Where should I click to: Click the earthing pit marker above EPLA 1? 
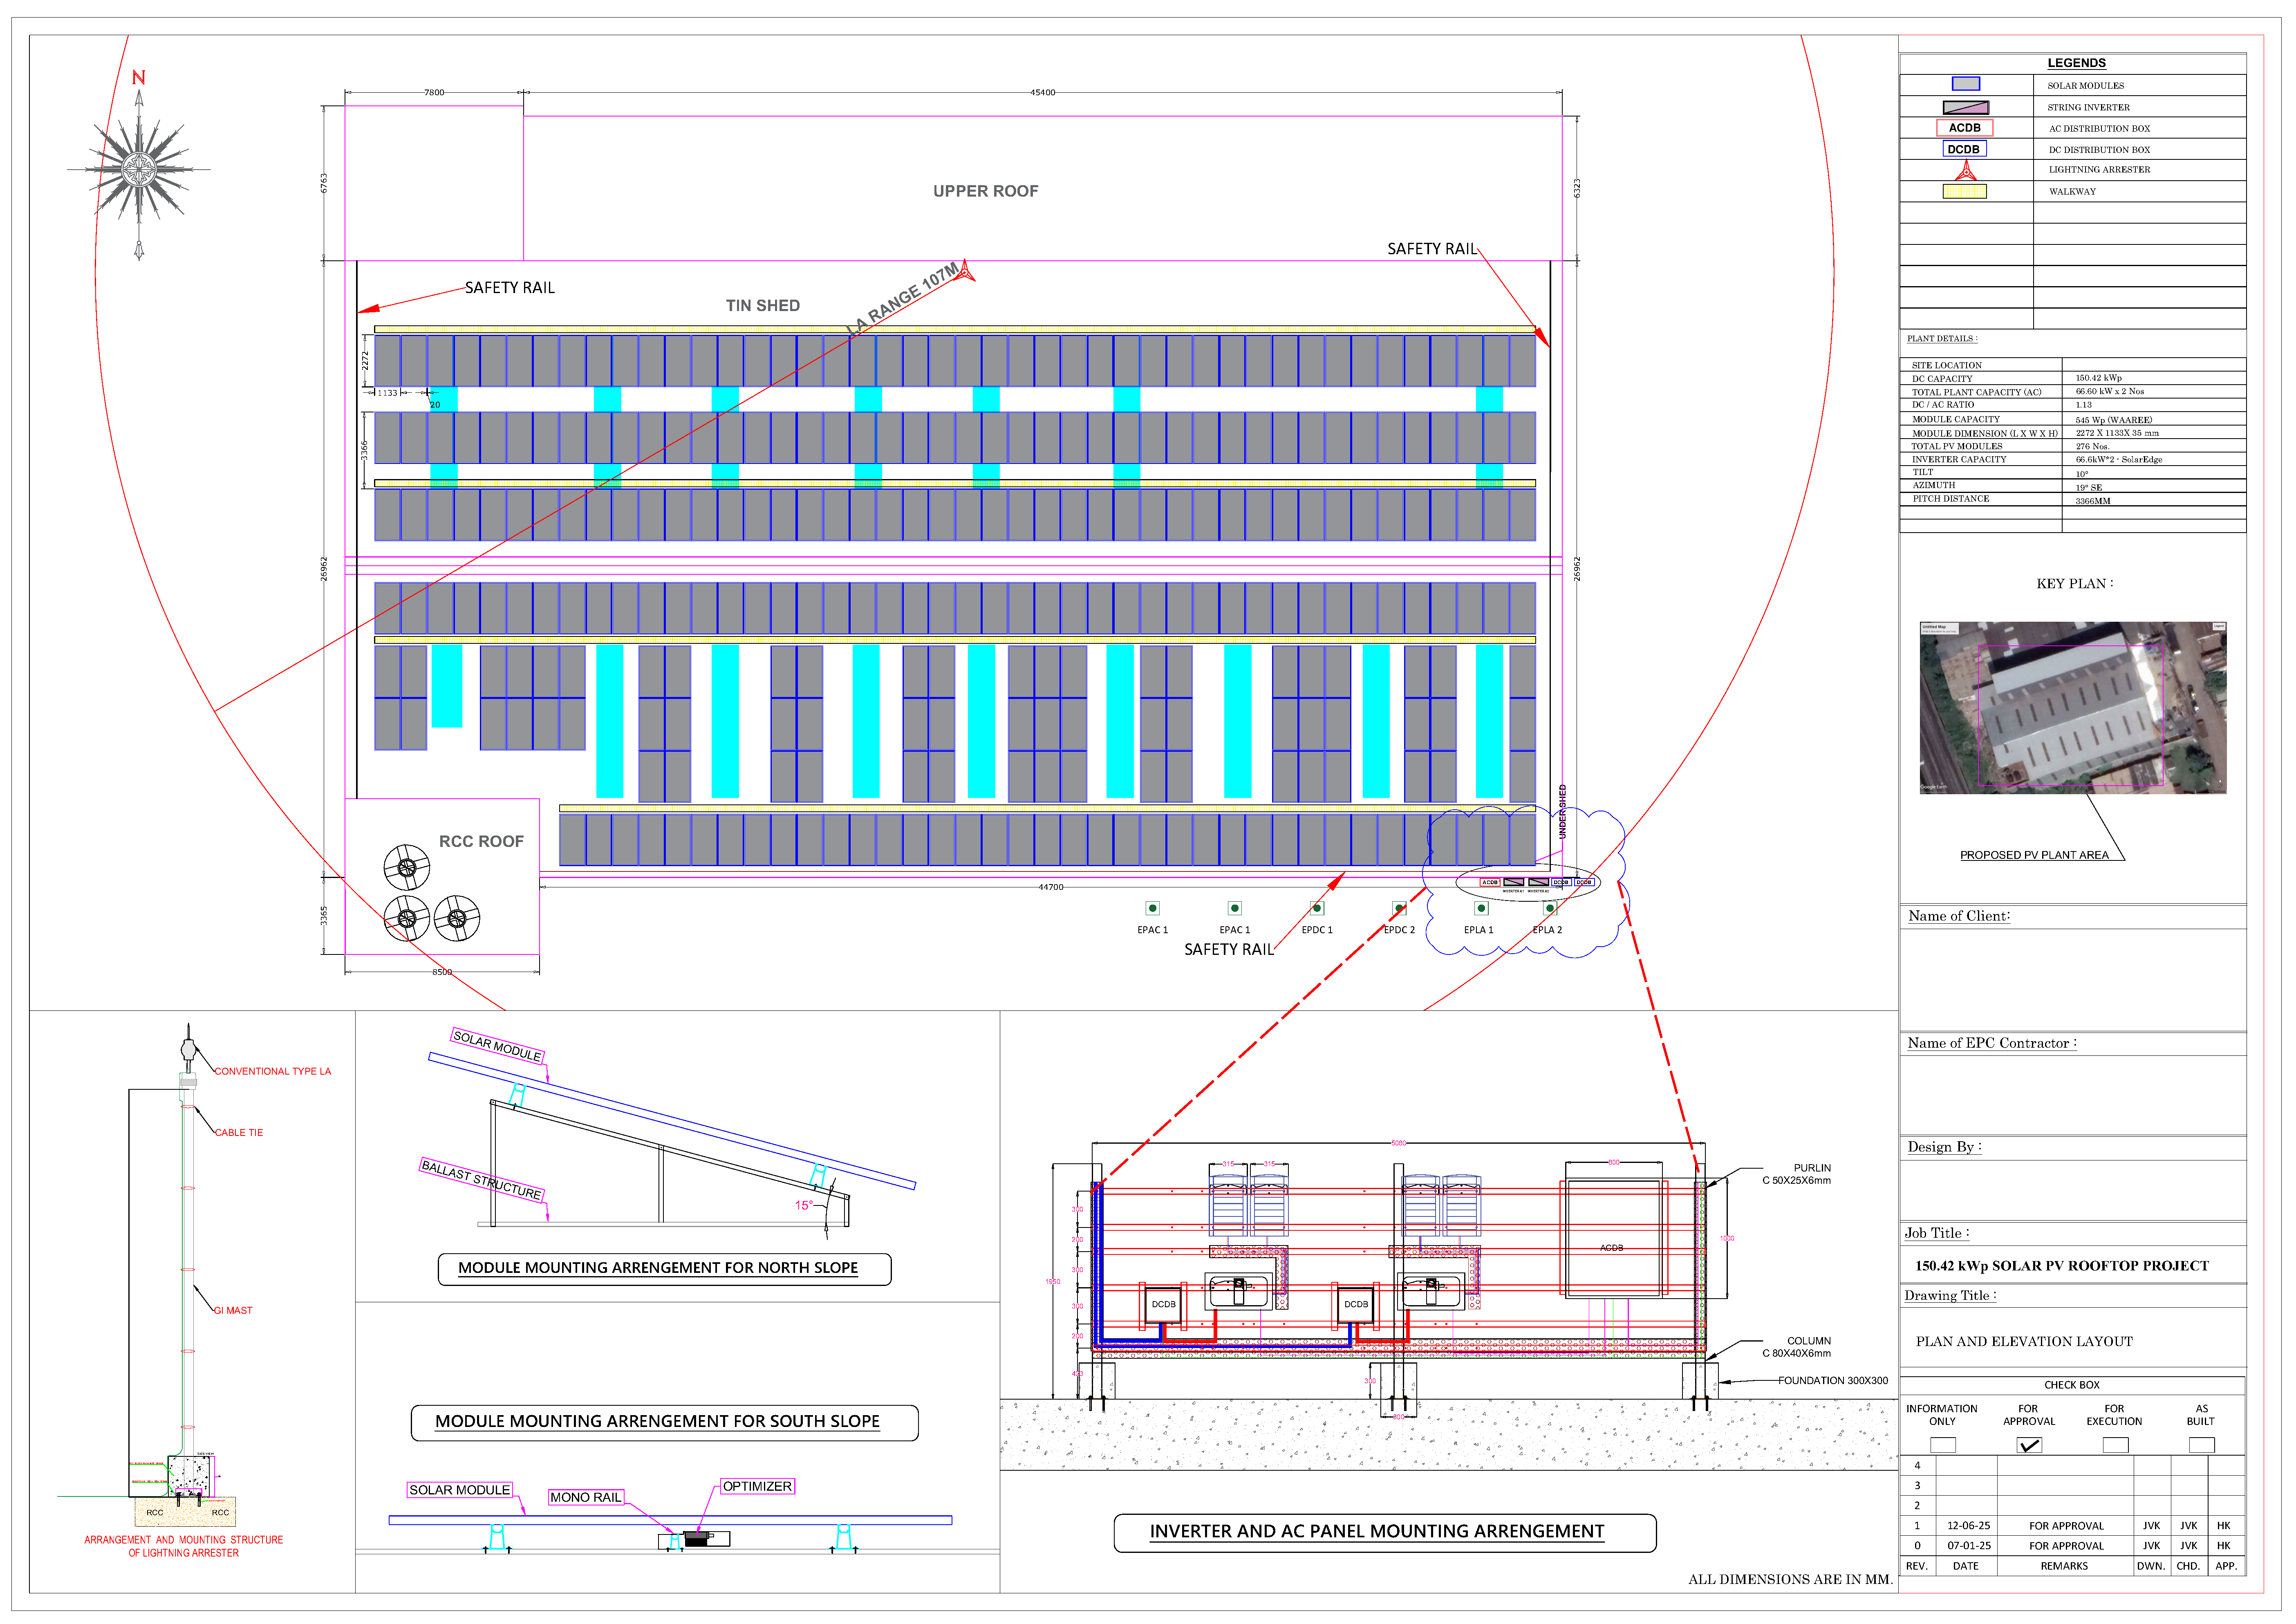coord(1481,908)
